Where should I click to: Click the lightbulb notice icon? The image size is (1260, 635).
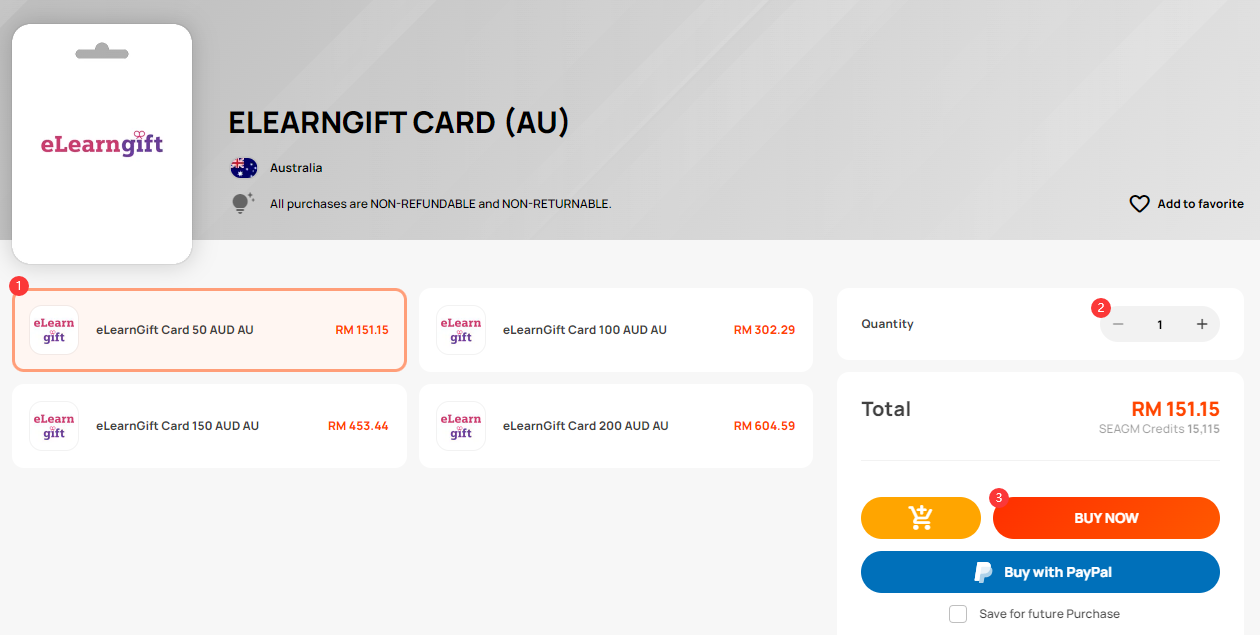click(x=243, y=203)
